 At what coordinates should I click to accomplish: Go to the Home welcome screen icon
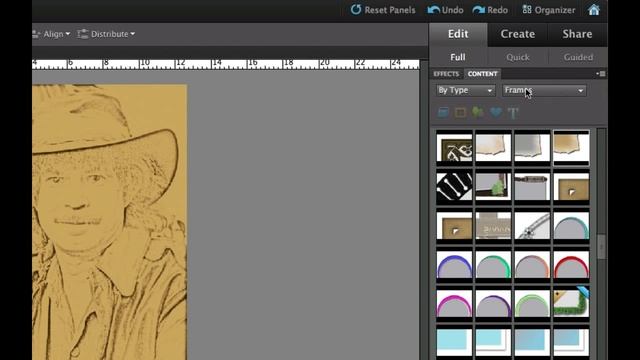click(594, 10)
